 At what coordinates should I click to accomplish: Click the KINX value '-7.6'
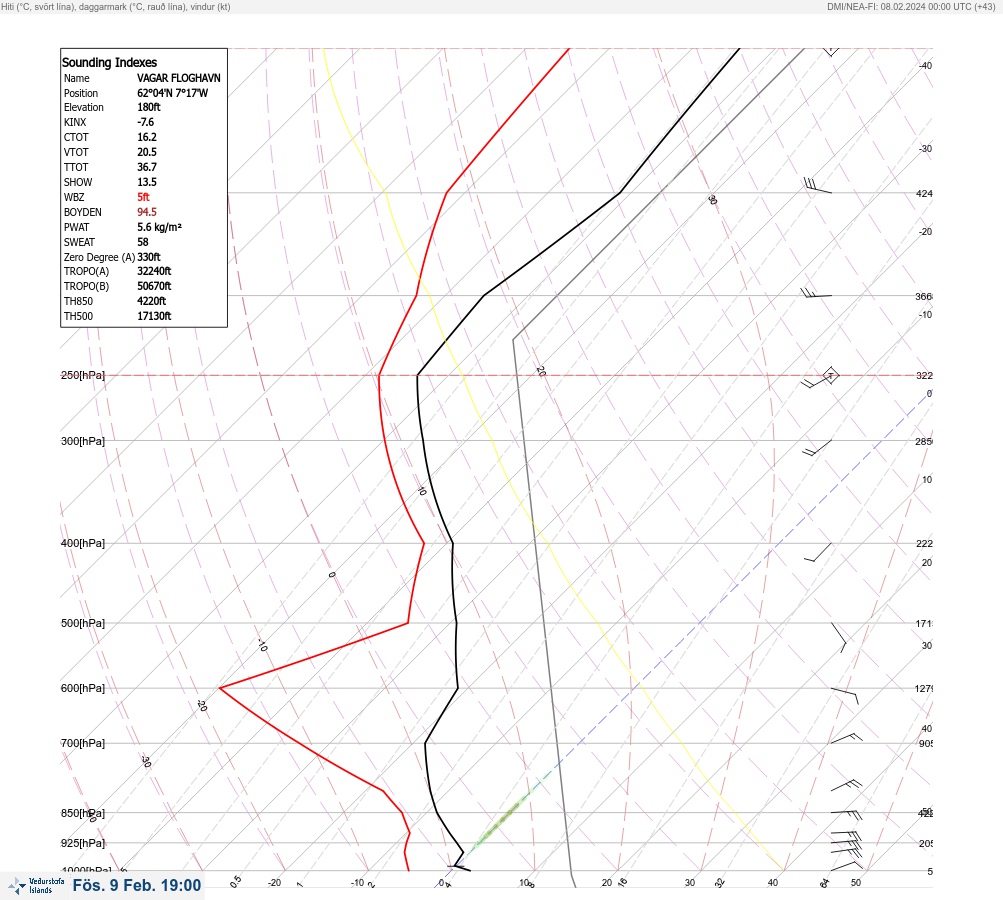click(145, 122)
